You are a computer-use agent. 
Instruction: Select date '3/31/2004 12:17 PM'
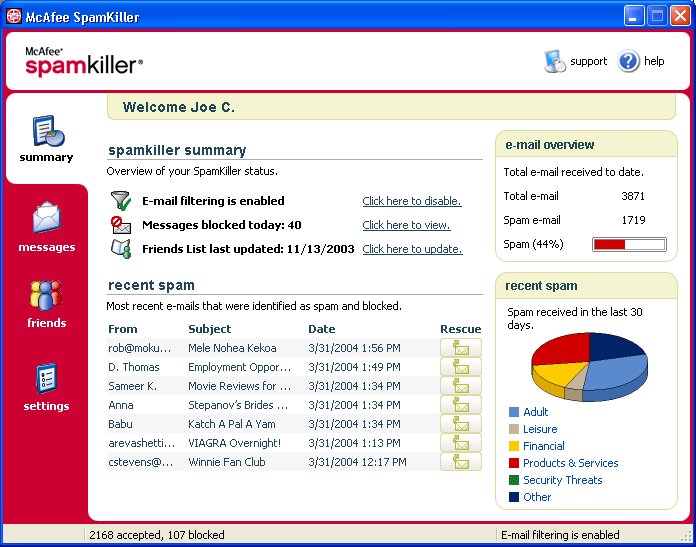tap(357, 462)
